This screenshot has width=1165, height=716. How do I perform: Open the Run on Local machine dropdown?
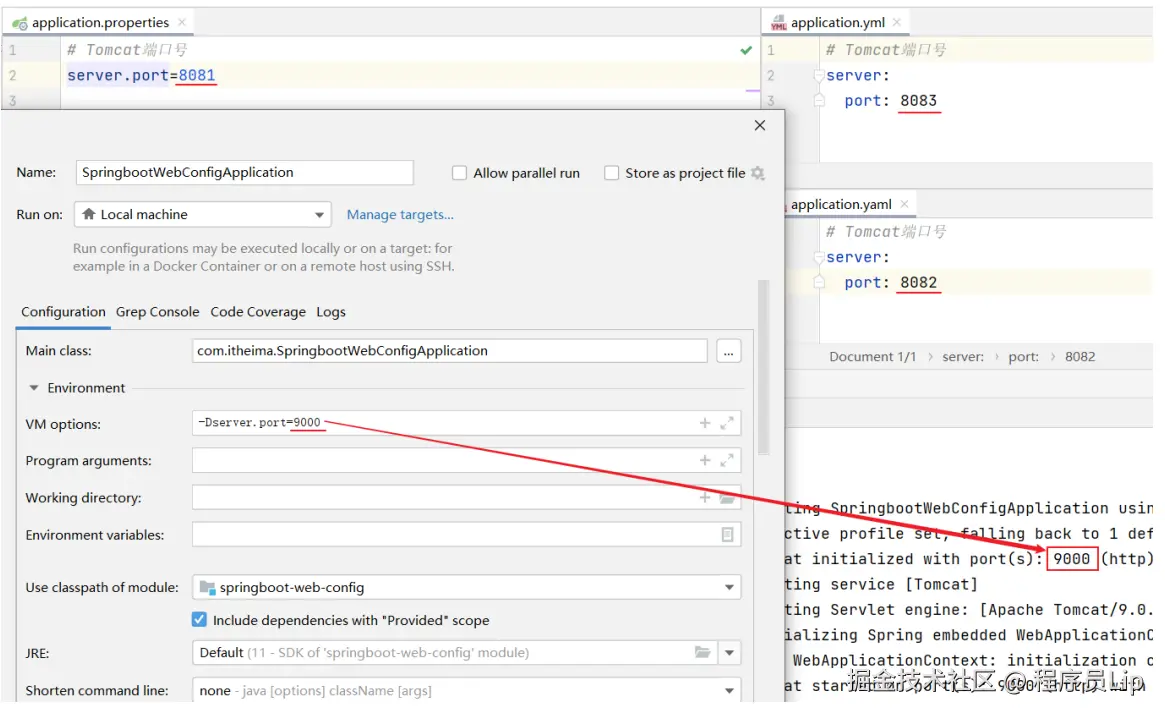click(x=203, y=215)
